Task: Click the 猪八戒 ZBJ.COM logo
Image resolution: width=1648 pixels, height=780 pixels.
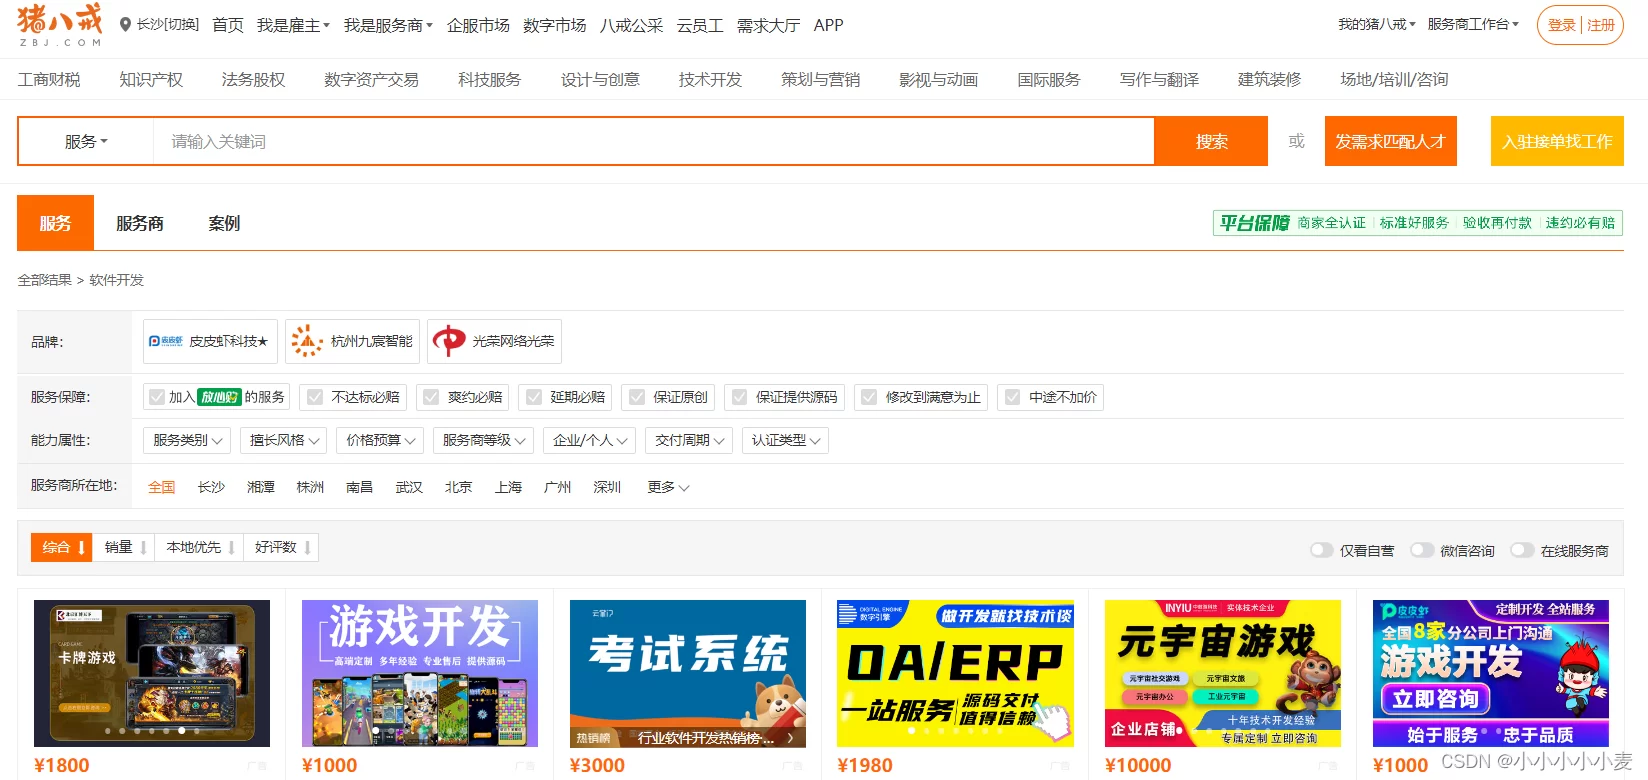Action: point(60,25)
